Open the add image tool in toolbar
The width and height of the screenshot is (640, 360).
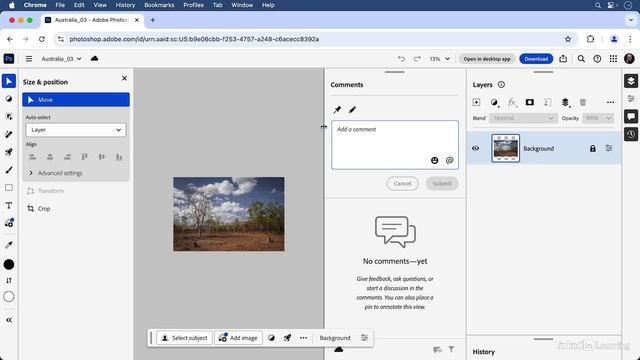[x=9, y=223]
